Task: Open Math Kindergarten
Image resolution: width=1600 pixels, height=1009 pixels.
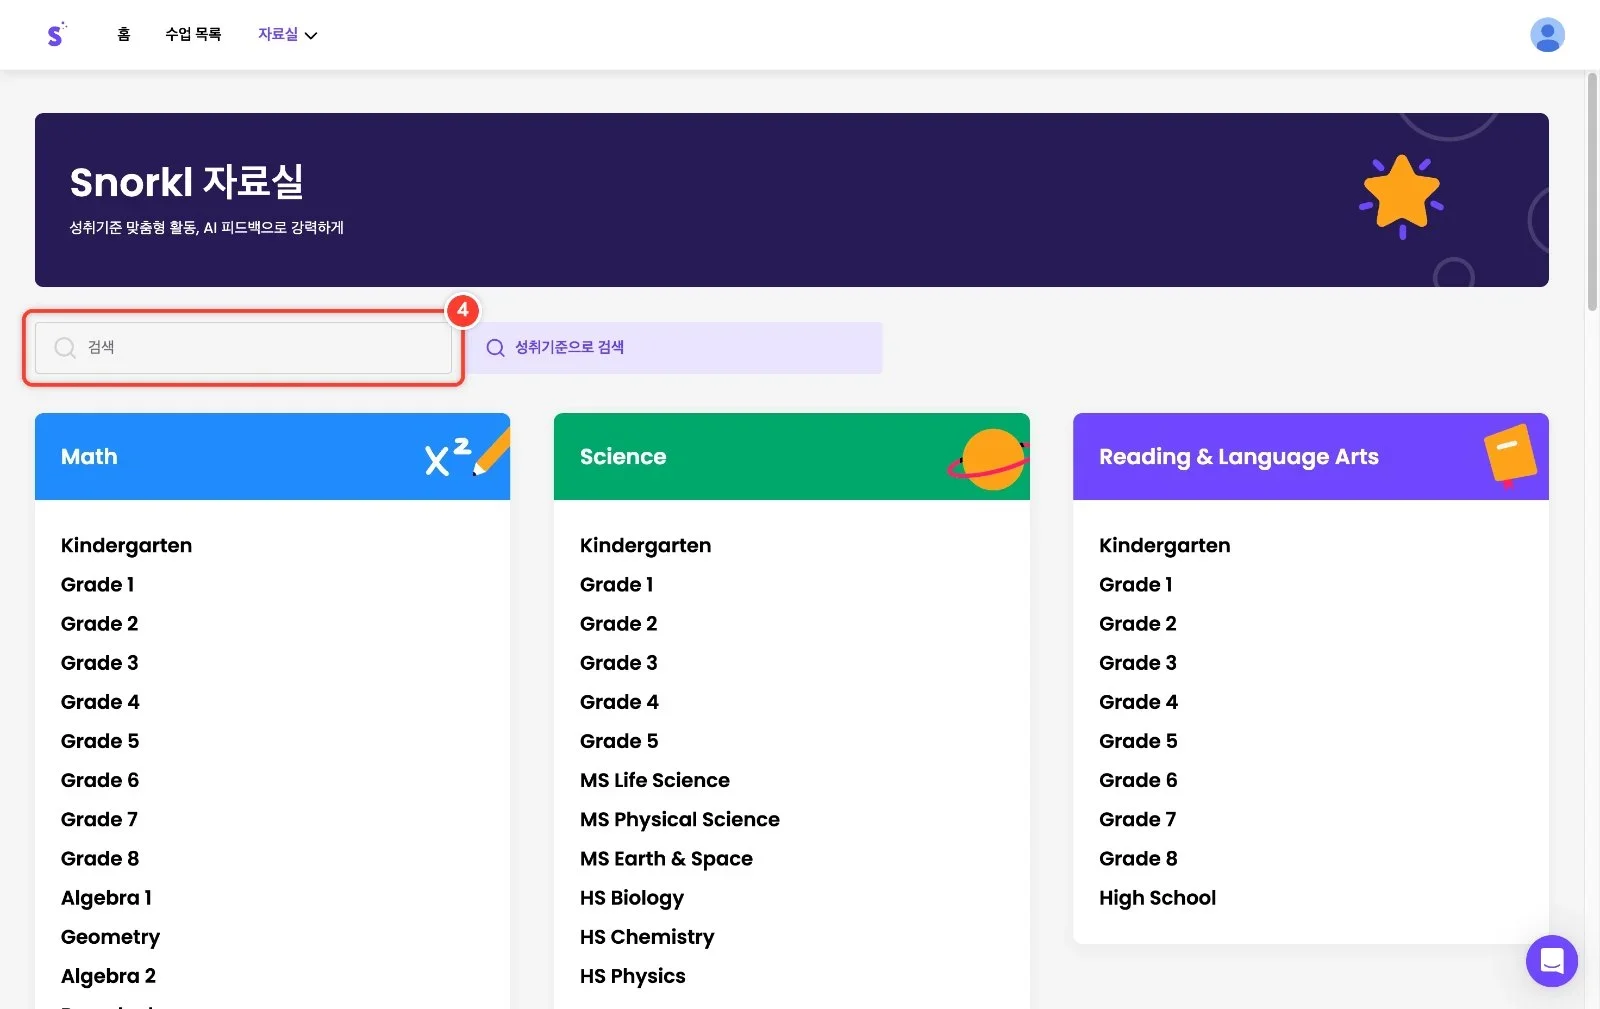Action: [126, 545]
